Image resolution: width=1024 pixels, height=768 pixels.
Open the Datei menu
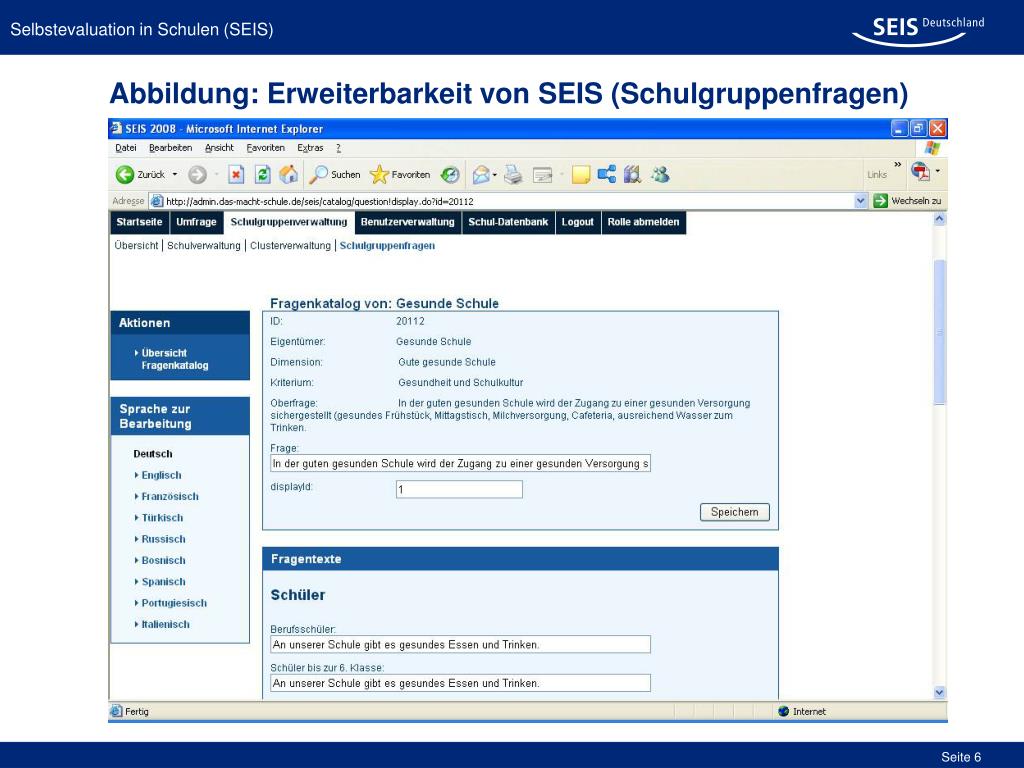(x=125, y=148)
